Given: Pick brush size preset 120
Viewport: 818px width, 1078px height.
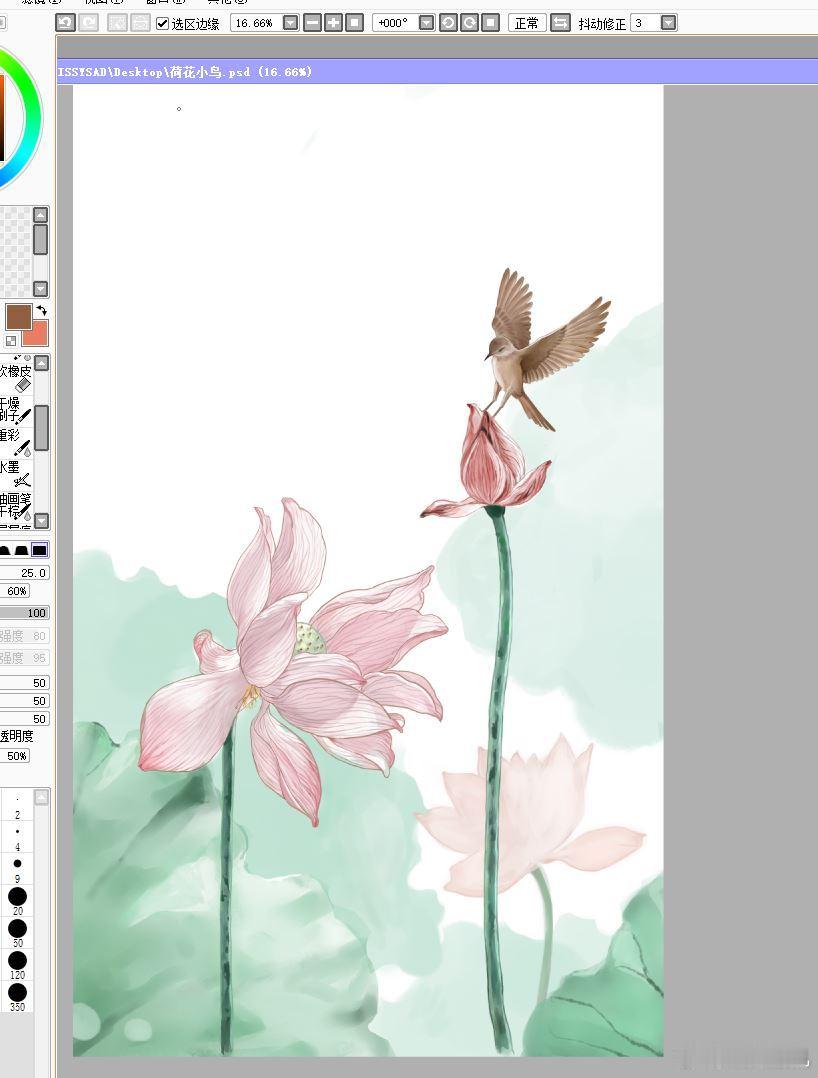Looking at the screenshot, I should [17, 965].
